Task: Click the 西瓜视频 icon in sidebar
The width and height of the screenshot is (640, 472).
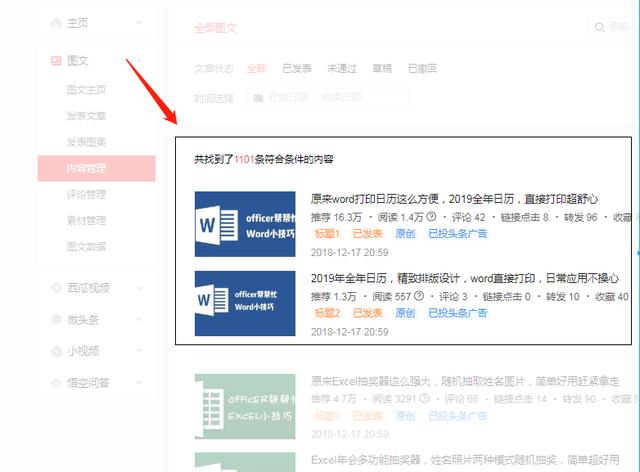Action: pos(56,287)
